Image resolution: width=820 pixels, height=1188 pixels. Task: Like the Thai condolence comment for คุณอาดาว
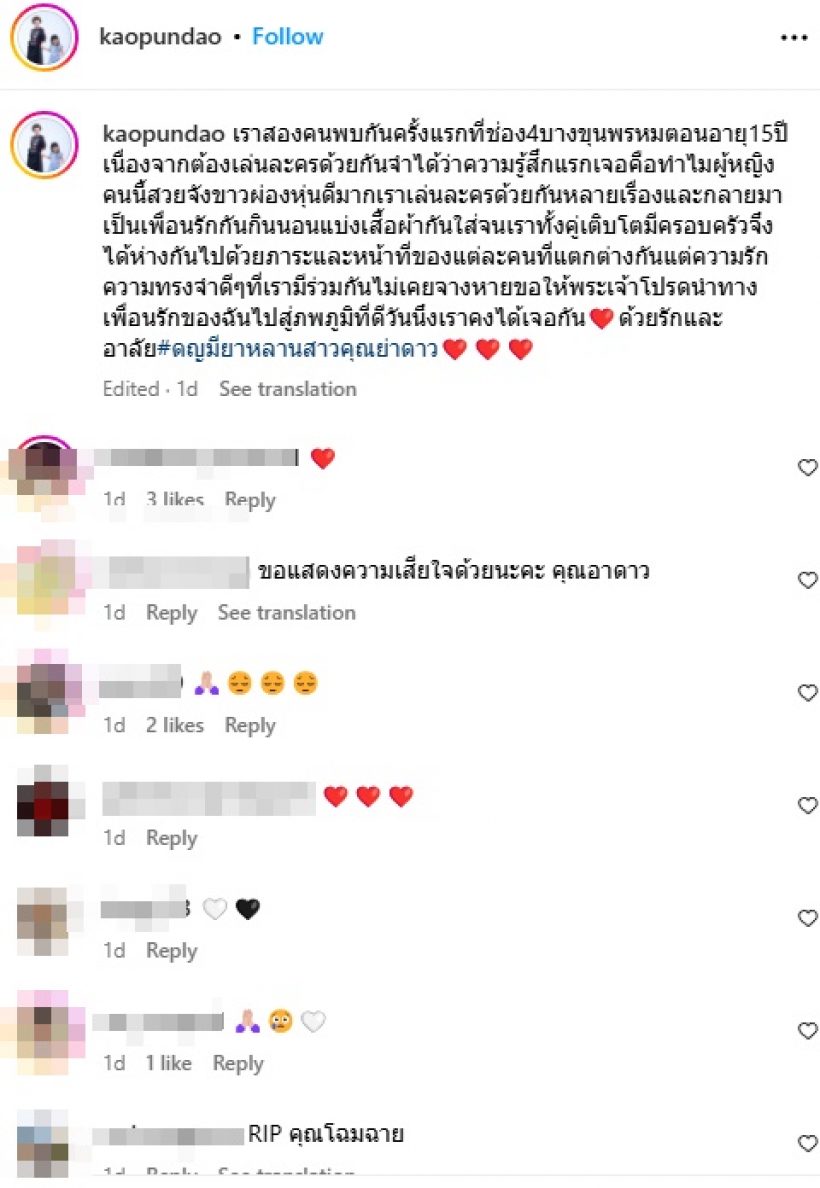[x=808, y=580]
